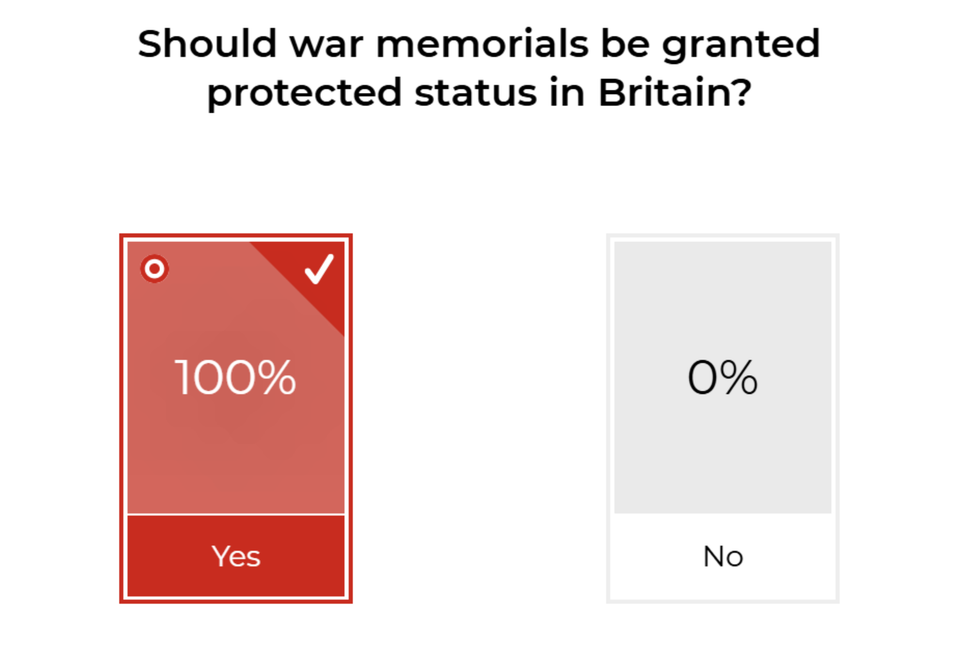Viewport: 980px width, 653px height.
Task: Choose the No option label
Action: (x=722, y=556)
